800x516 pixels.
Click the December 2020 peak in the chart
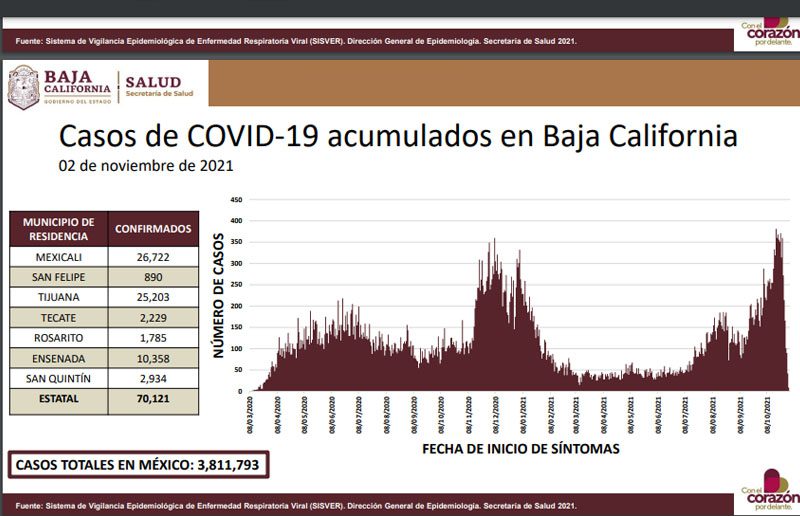click(x=494, y=241)
